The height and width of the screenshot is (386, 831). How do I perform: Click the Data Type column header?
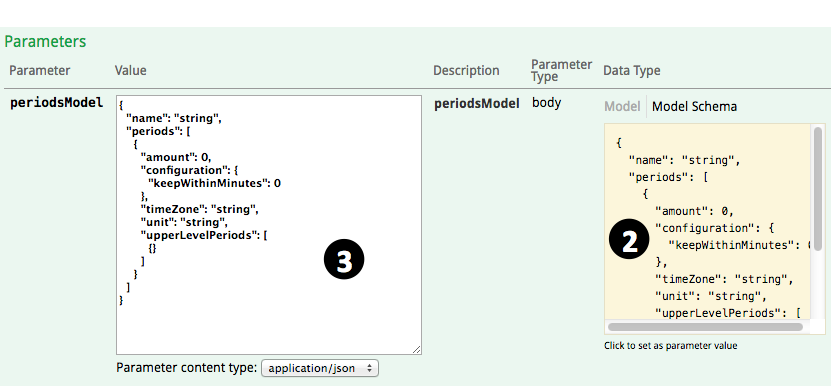(x=632, y=71)
